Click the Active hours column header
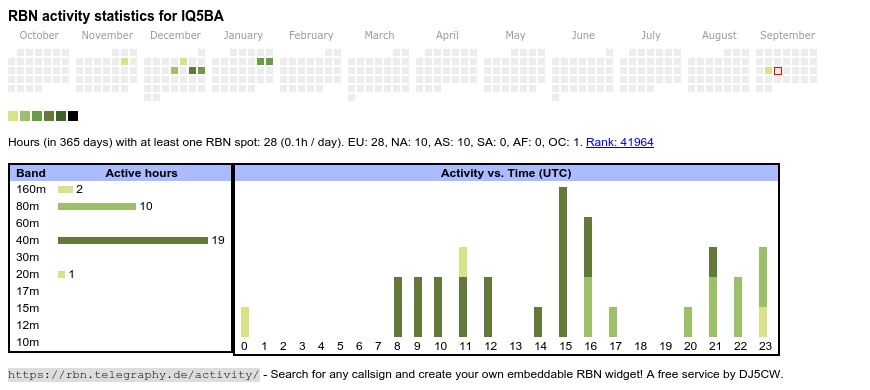 (141, 173)
